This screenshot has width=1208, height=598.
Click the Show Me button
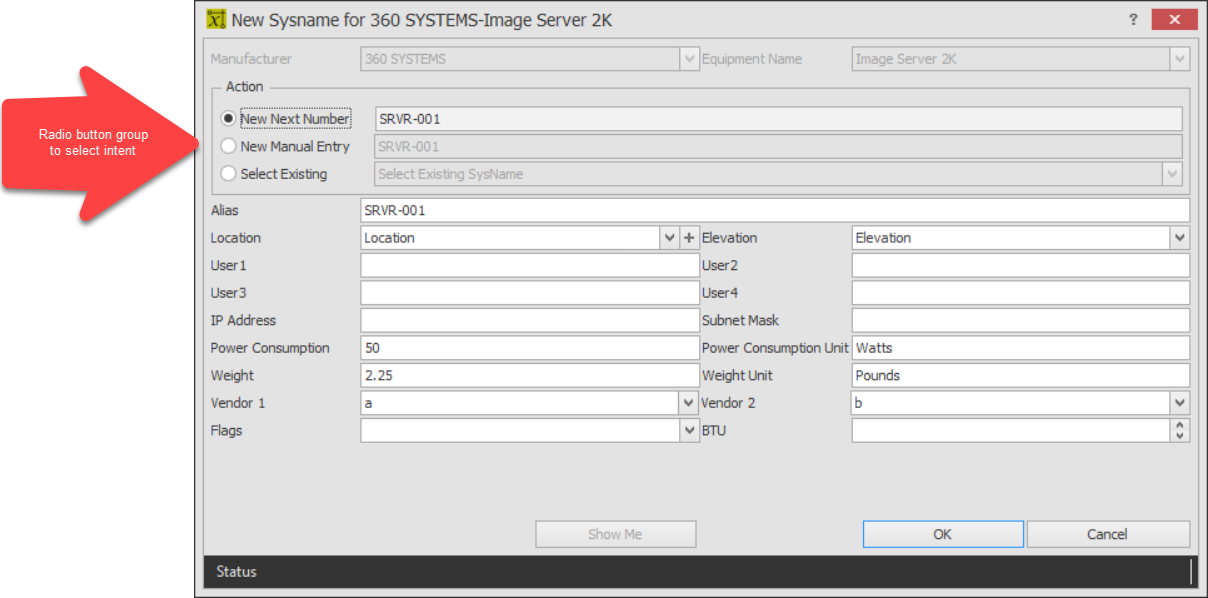(616, 534)
